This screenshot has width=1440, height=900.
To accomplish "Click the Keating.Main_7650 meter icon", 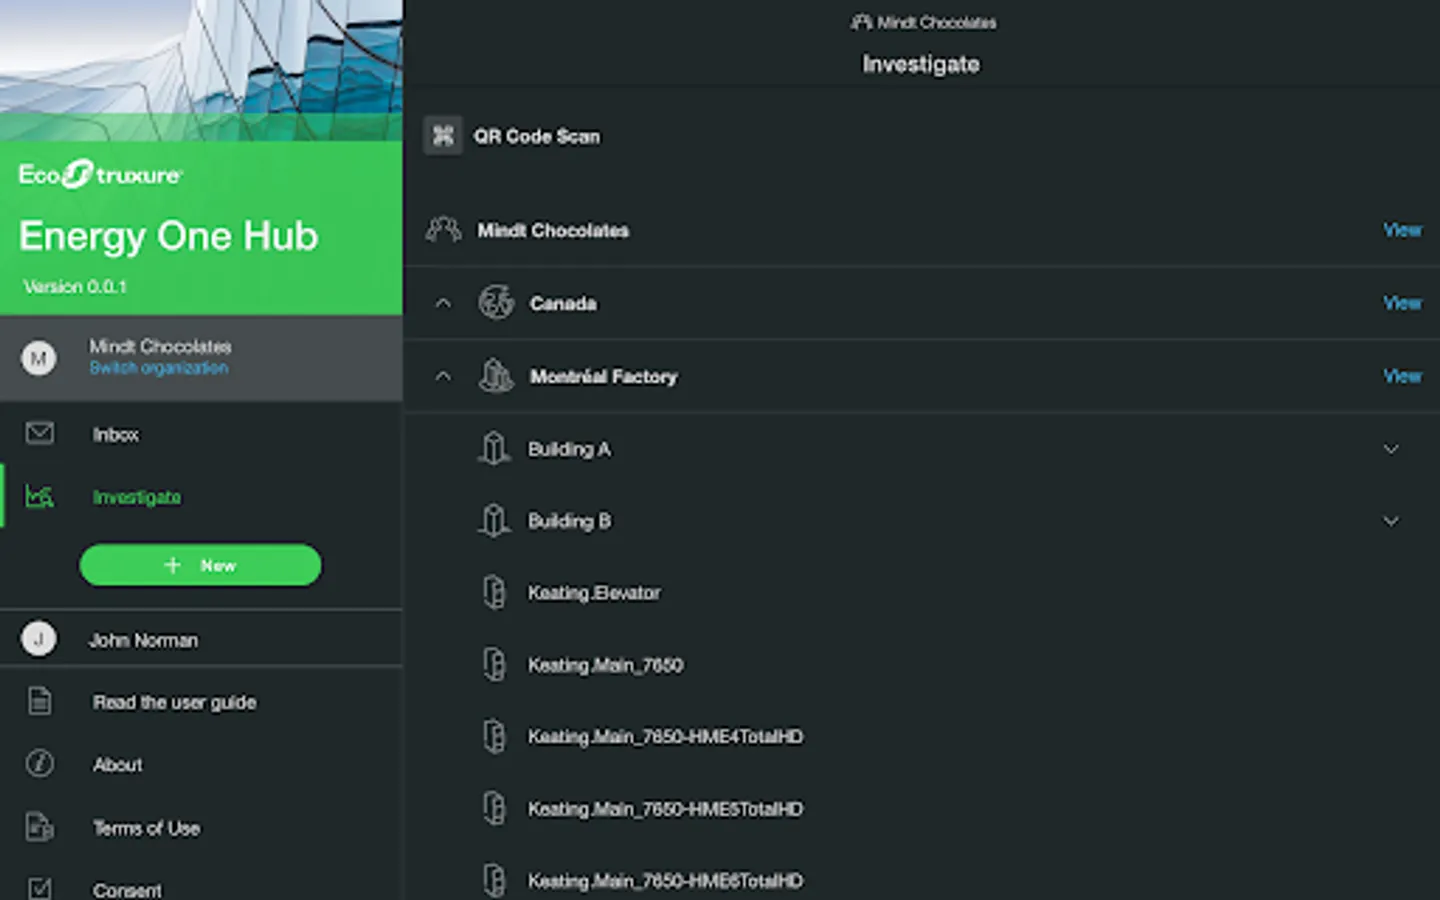I will click(x=494, y=665).
